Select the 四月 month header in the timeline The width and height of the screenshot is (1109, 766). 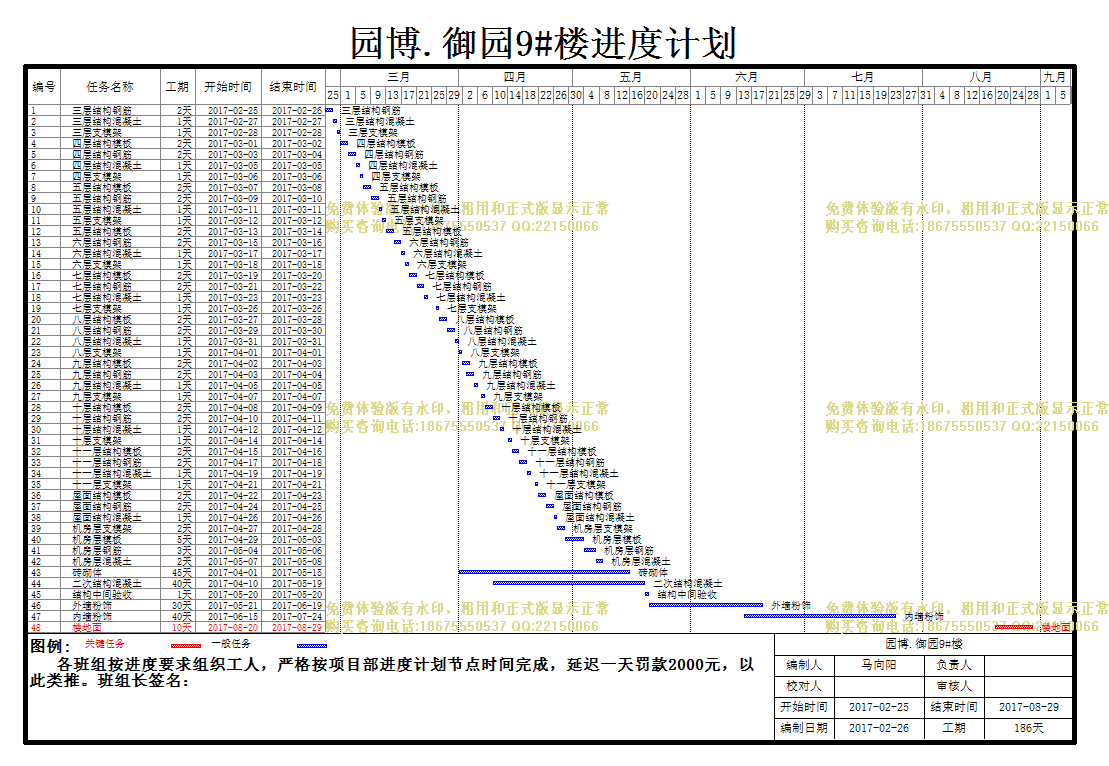tap(515, 77)
